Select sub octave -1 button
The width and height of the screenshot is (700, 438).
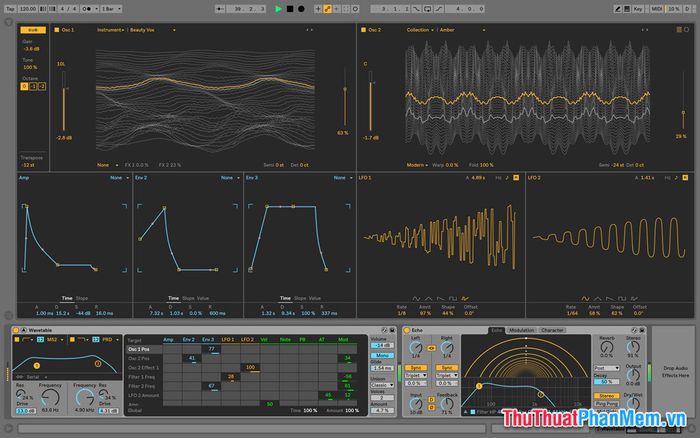[x=33, y=86]
